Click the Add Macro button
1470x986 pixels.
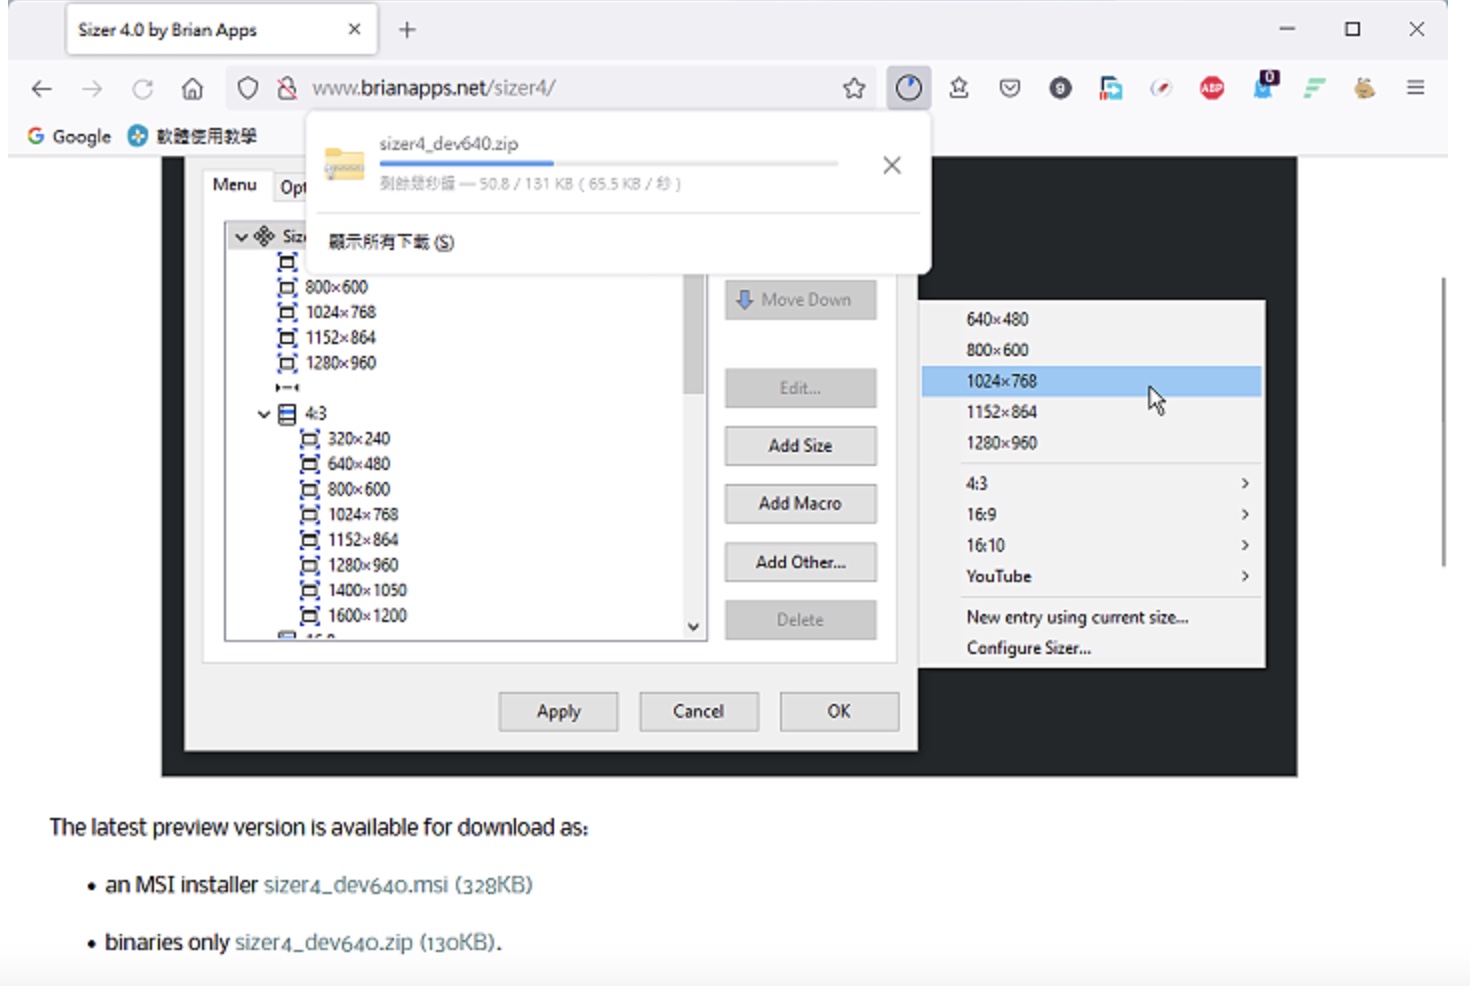point(800,504)
